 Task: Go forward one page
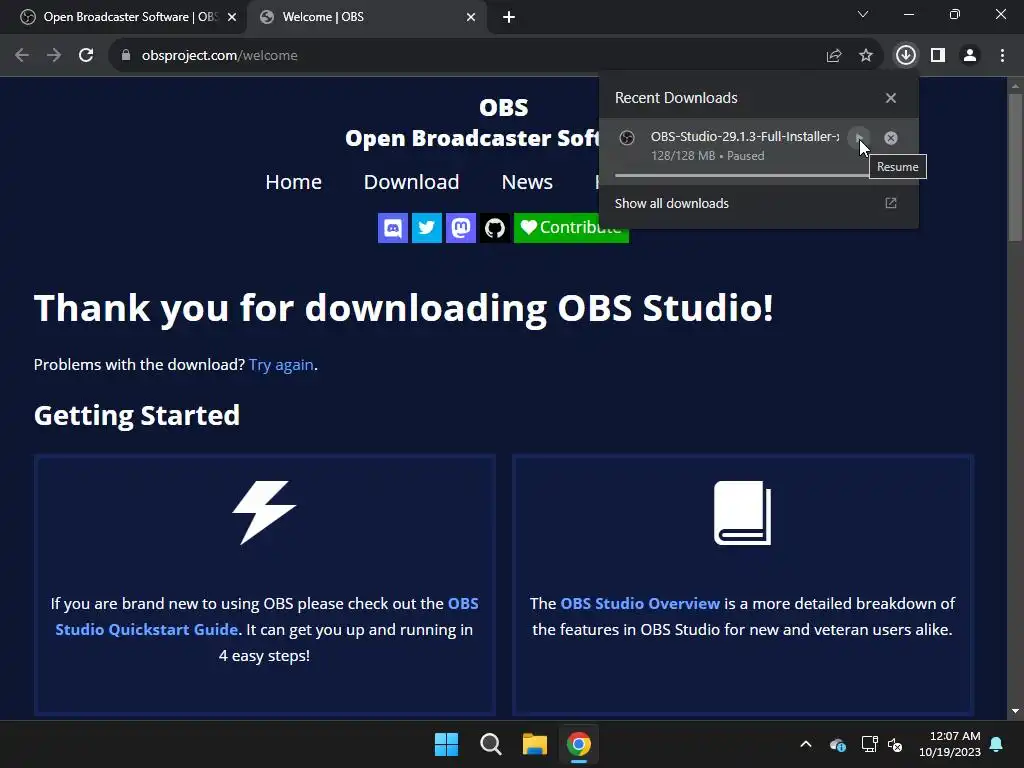tap(54, 56)
